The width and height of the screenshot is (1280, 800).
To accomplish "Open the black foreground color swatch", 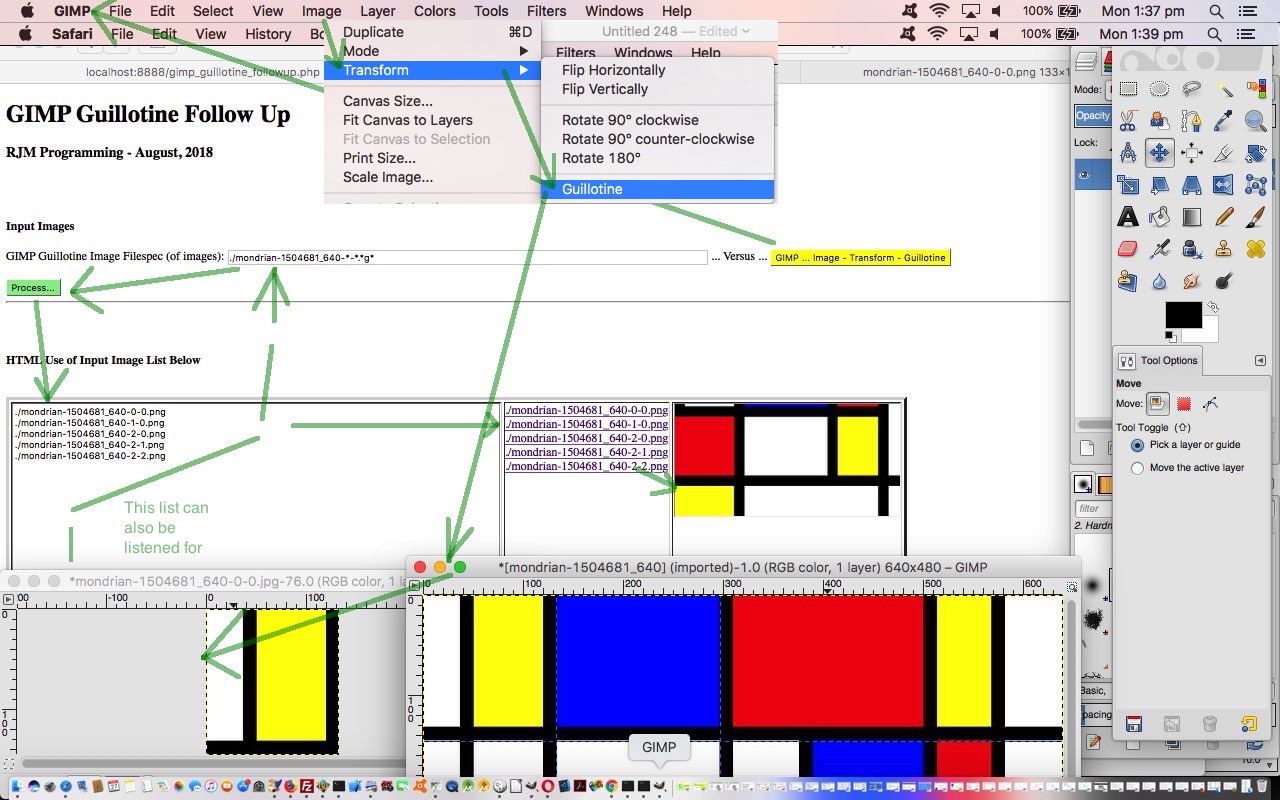I will pyautogui.click(x=1183, y=315).
